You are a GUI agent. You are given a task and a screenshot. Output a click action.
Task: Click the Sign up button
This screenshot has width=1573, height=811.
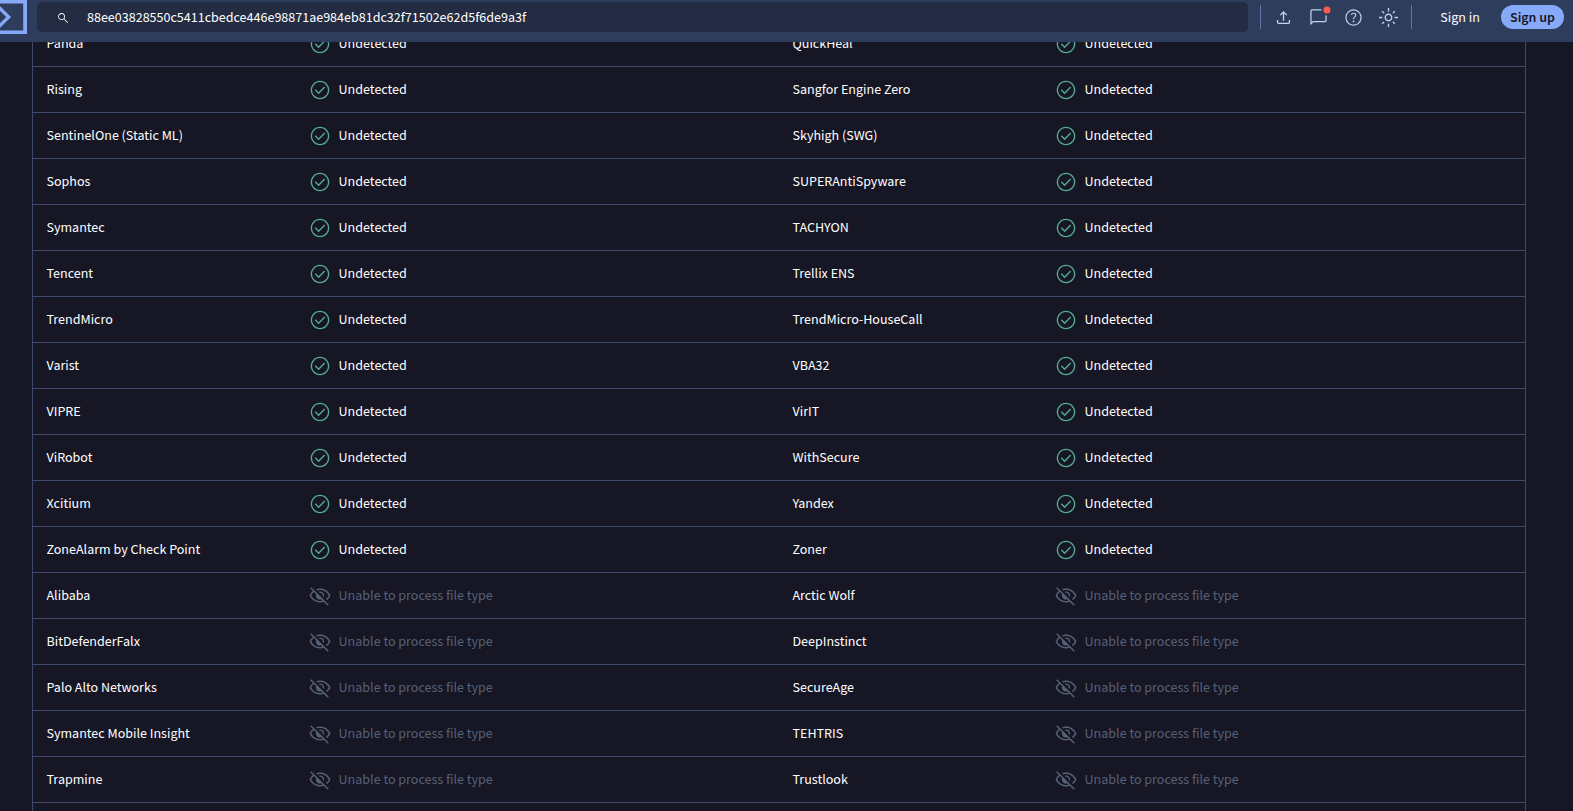pyautogui.click(x=1532, y=17)
